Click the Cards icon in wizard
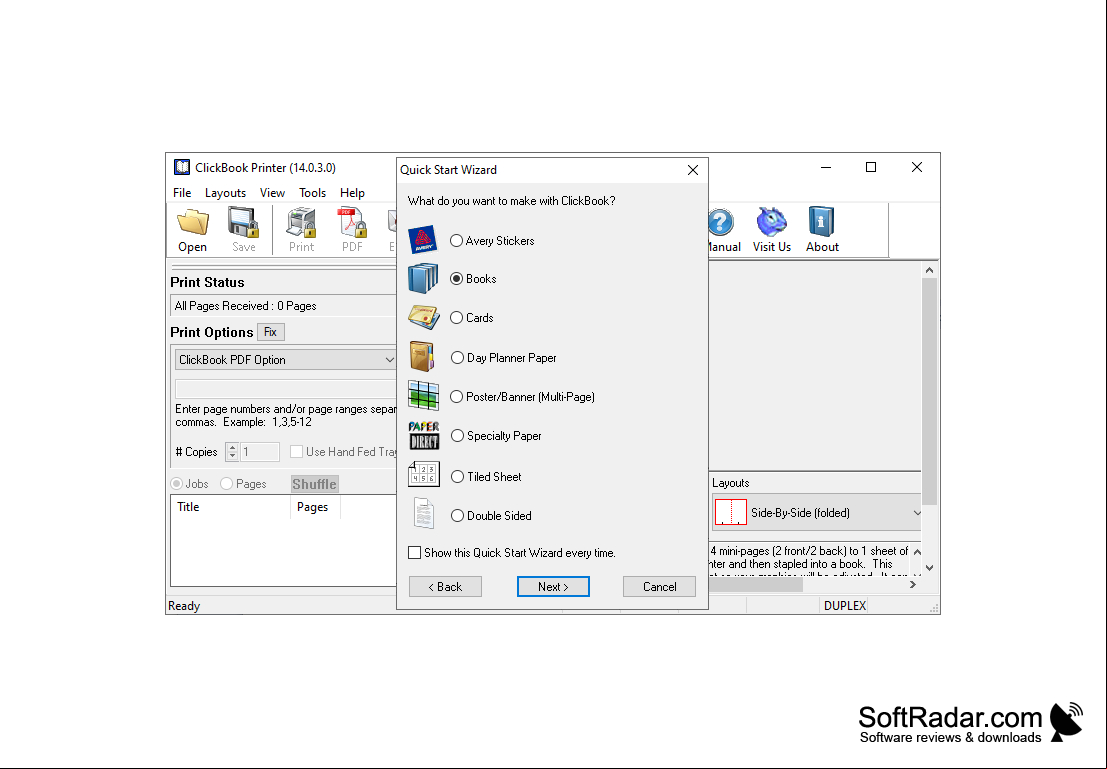Image resolution: width=1107 pixels, height=769 pixels. [x=423, y=317]
